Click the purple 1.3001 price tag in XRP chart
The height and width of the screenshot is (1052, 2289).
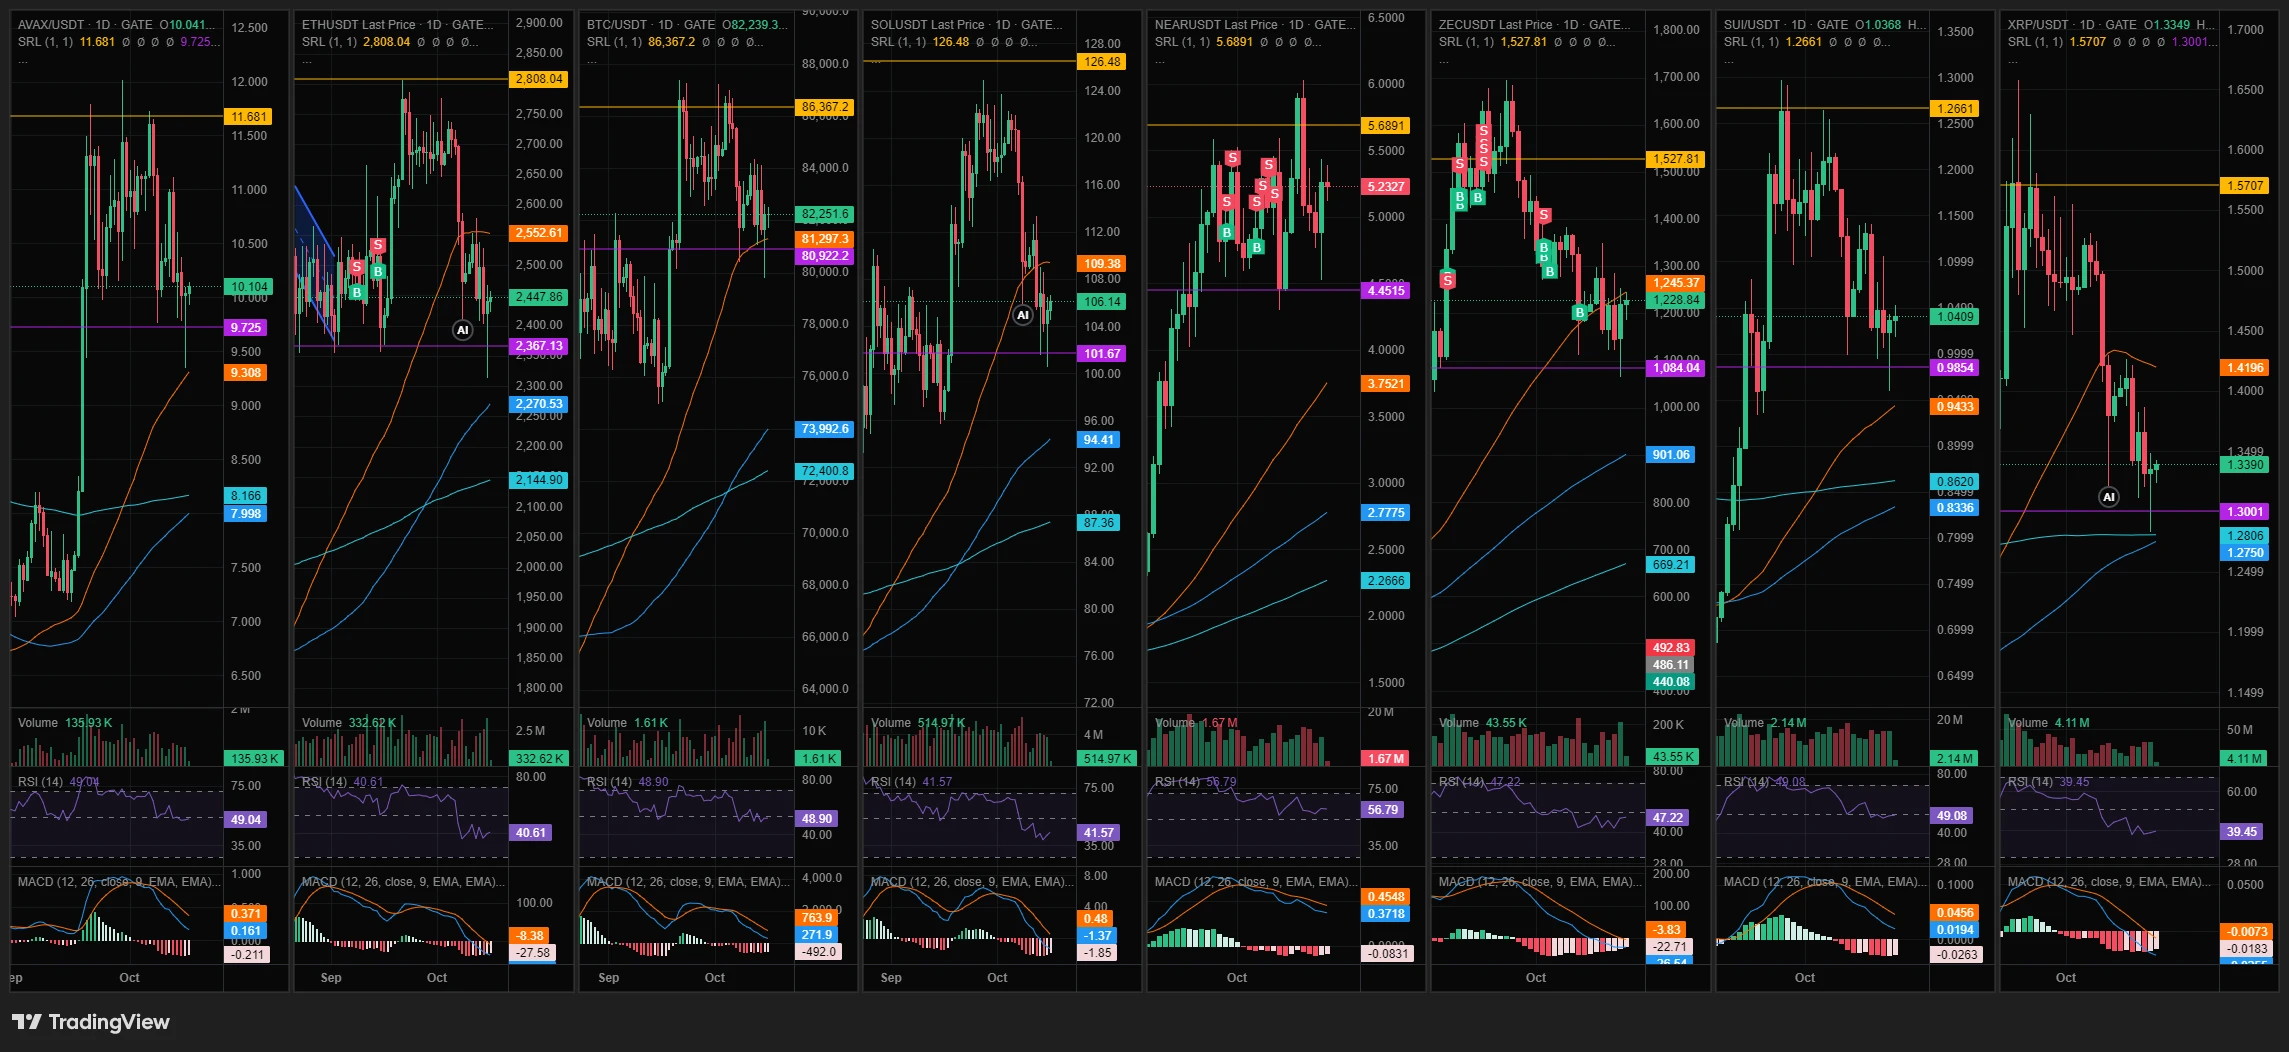(x=2245, y=512)
